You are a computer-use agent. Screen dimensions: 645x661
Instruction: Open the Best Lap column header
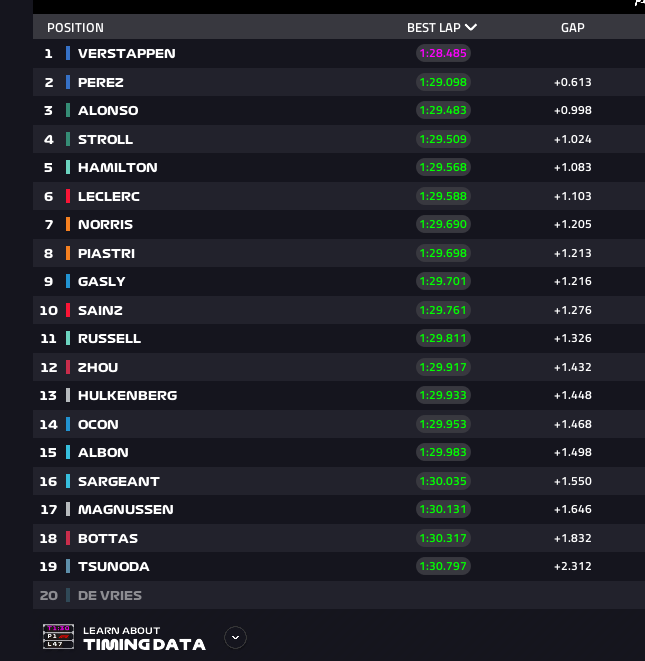coord(441,27)
